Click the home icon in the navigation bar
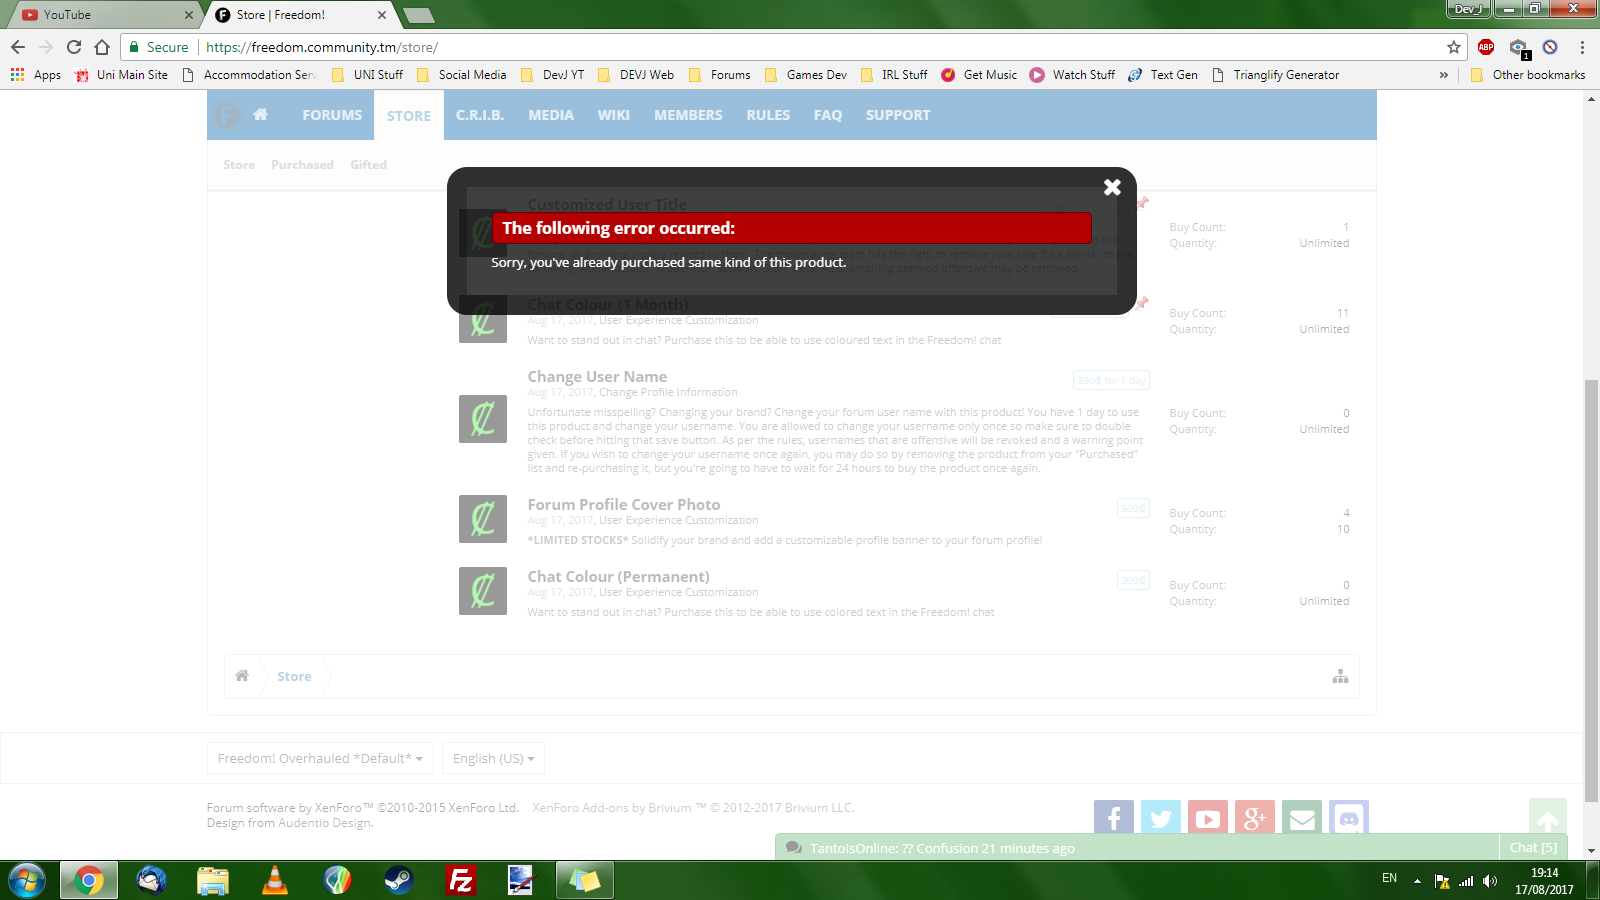The image size is (1600, 900). coord(260,115)
